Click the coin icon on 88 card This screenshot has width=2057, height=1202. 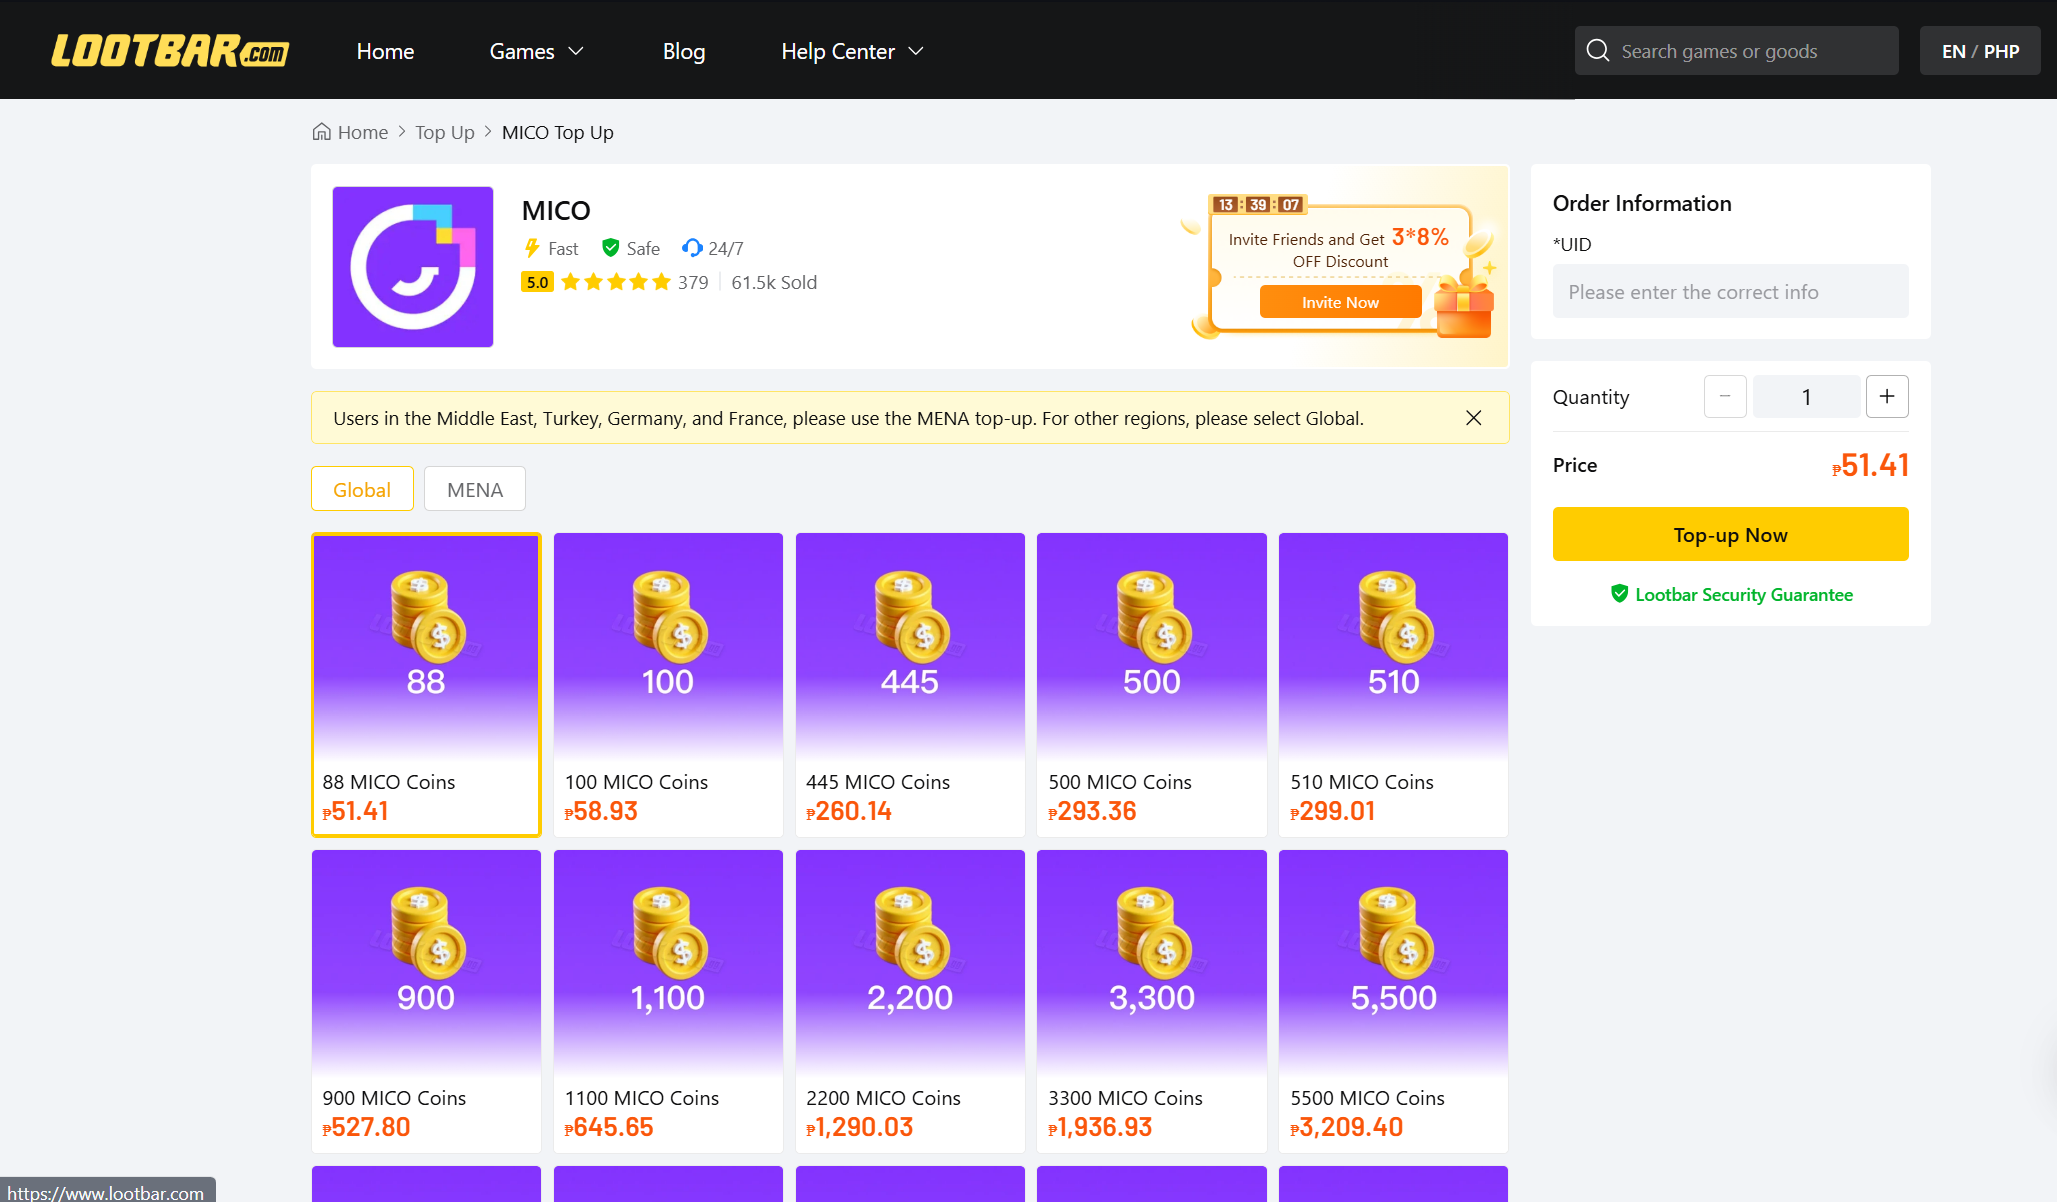428,617
